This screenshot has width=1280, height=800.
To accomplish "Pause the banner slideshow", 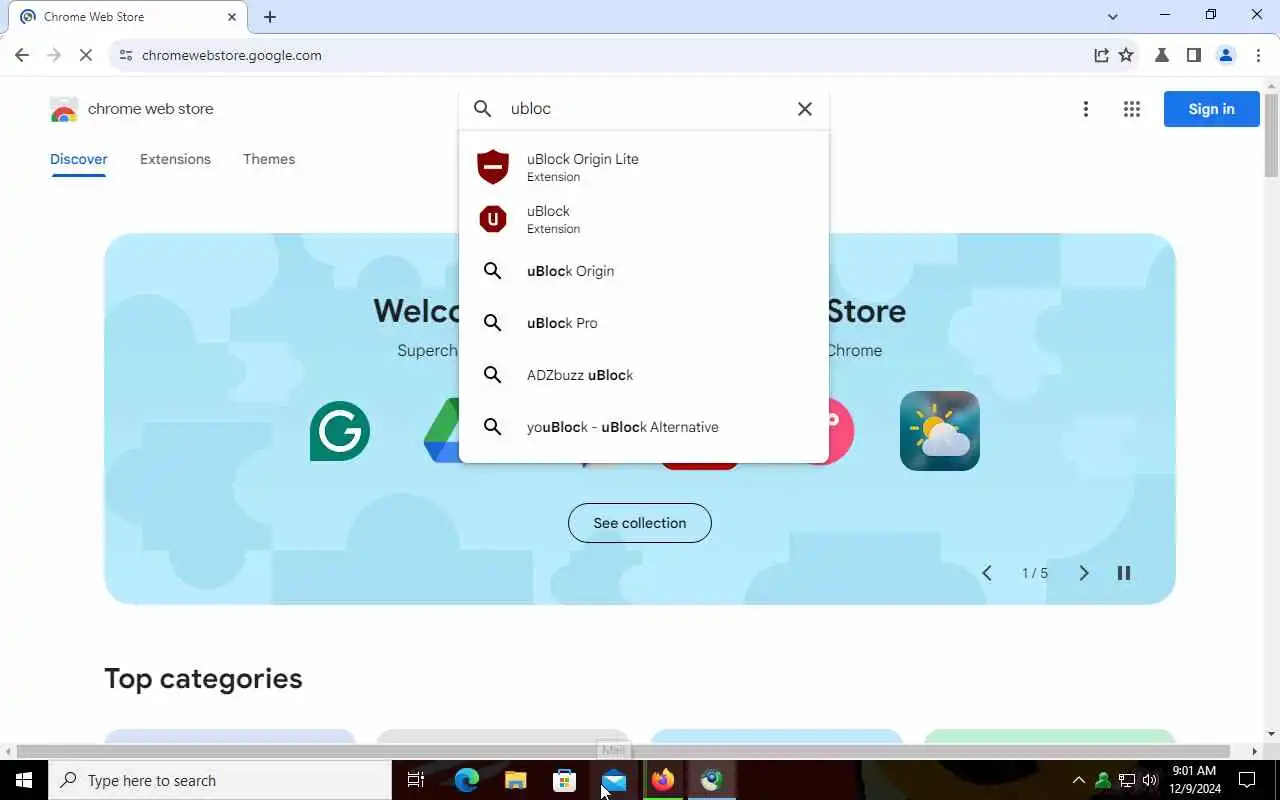I will (x=1124, y=573).
